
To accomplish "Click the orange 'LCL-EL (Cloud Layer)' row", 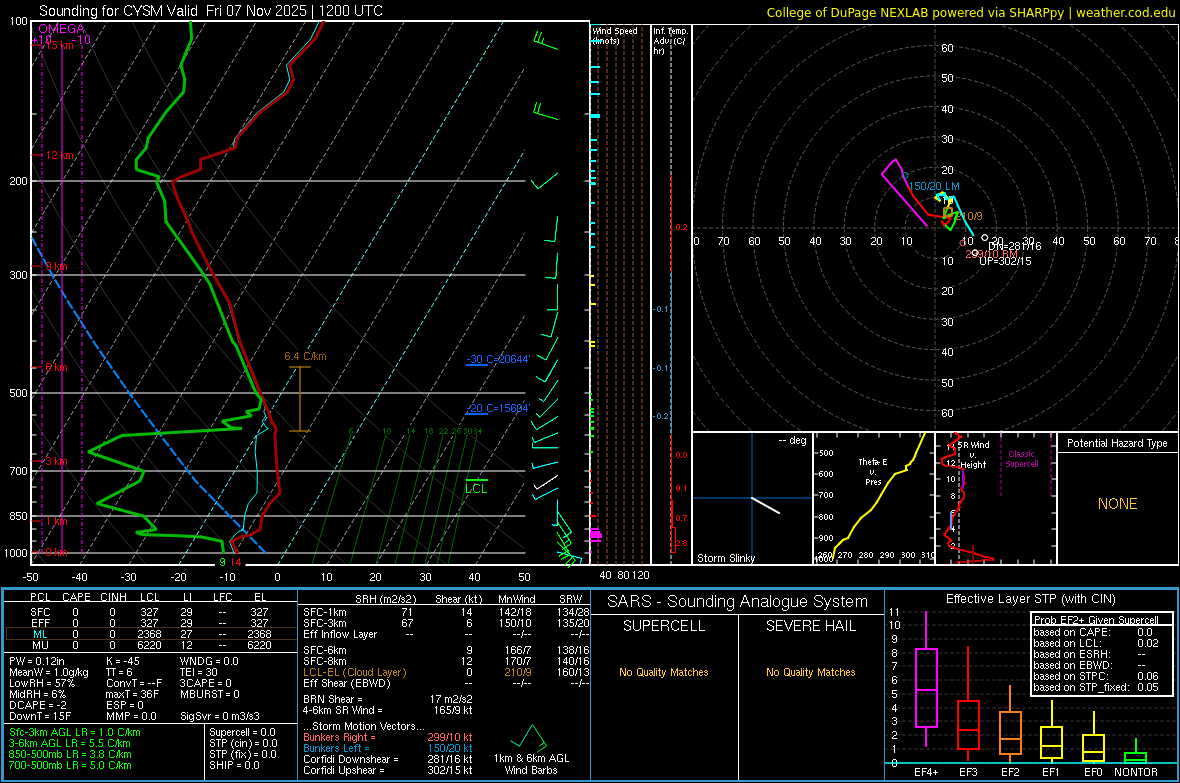I will [x=446, y=672].
